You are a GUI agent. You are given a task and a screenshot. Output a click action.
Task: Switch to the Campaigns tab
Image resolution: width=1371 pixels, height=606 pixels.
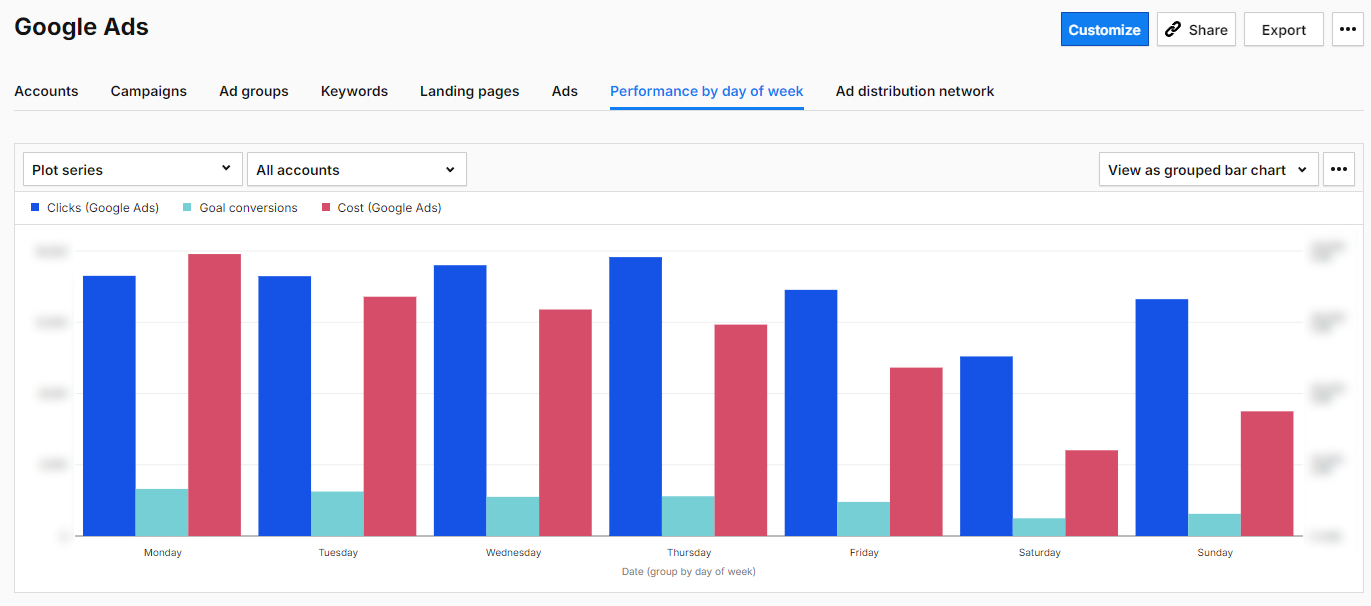pos(148,91)
